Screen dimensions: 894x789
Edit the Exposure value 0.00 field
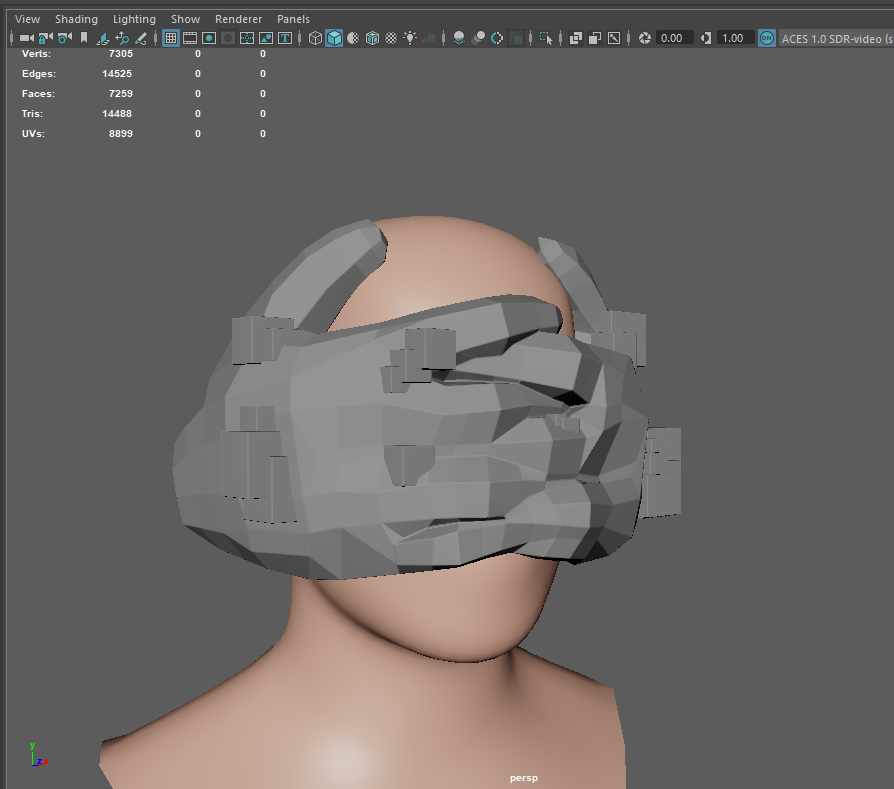(x=674, y=38)
